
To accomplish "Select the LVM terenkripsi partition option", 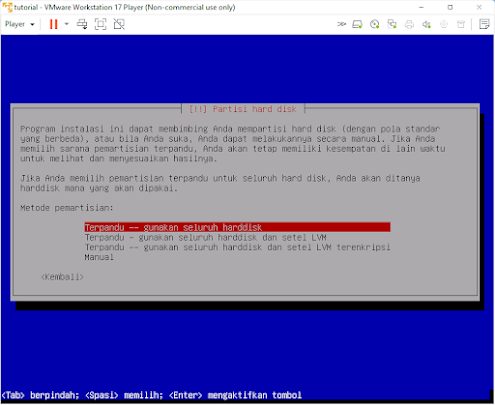I will click(237, 247).
